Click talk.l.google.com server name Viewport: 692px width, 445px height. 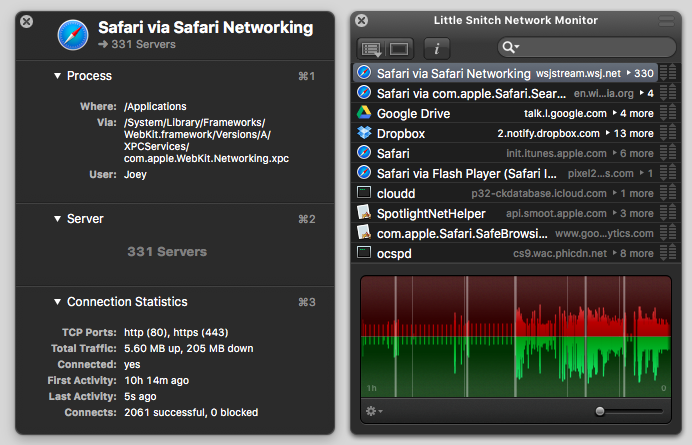(565, 113)
